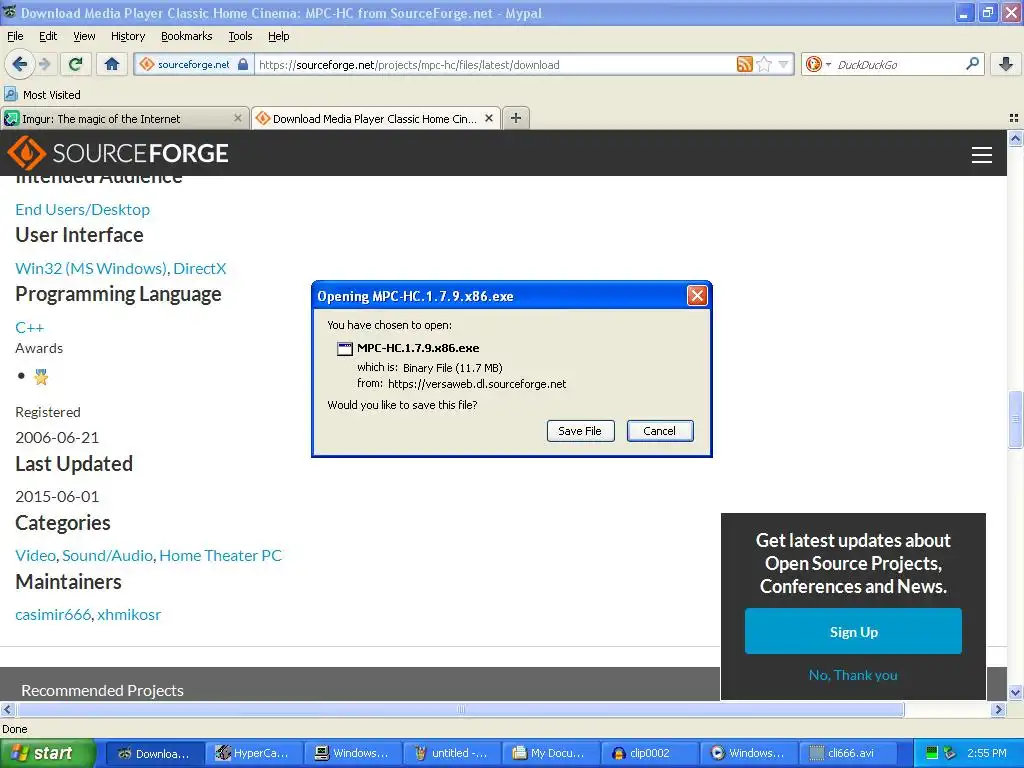Follow the C++ language link
This screenshot has height=768, width=1024.
click(x=29, y=328)
